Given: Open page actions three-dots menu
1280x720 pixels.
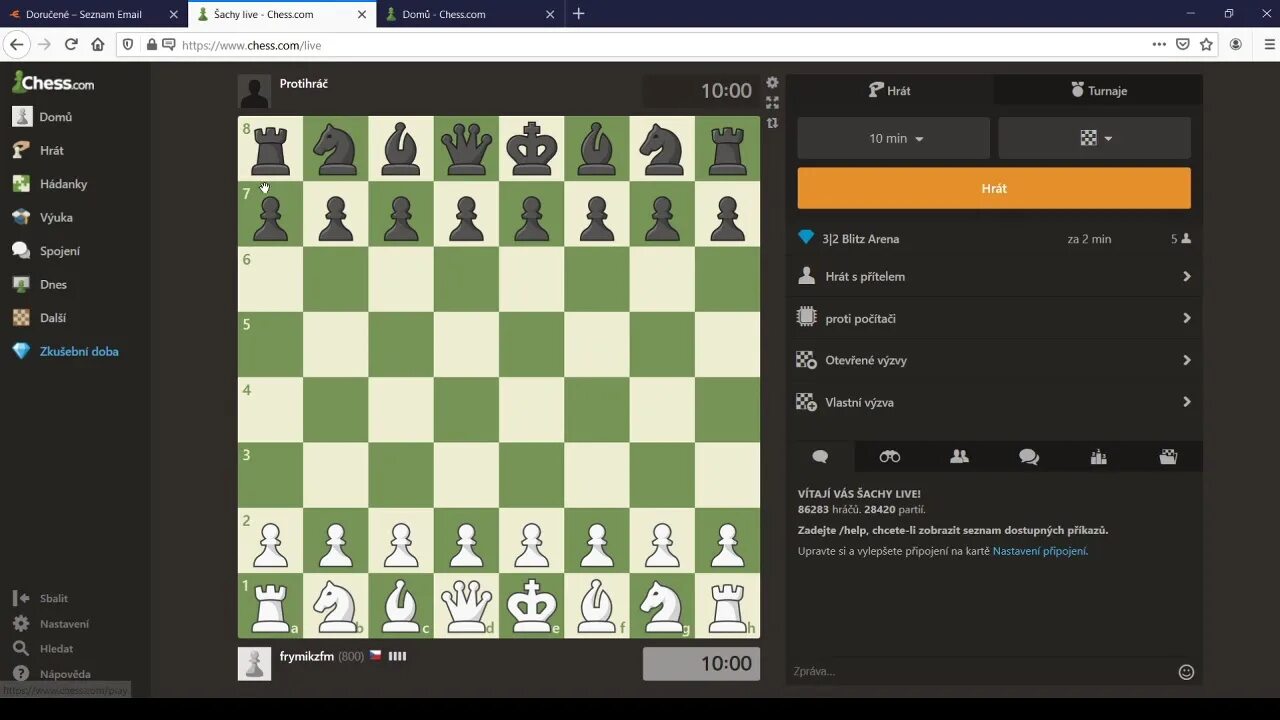Looking at the screenshot, I should (x=1159, y=44).
